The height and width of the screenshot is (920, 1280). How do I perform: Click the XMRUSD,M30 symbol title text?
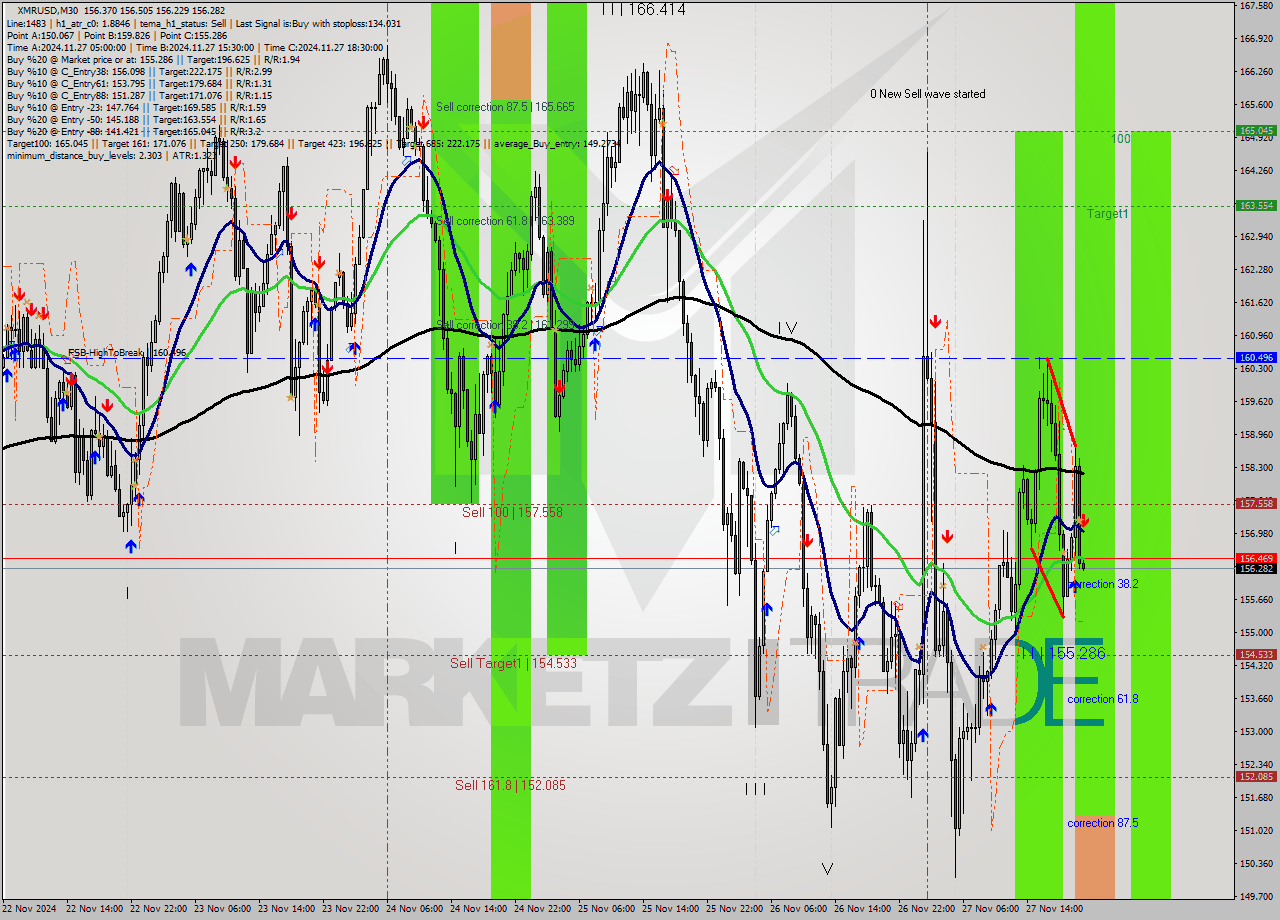click(x=48, y=10)
